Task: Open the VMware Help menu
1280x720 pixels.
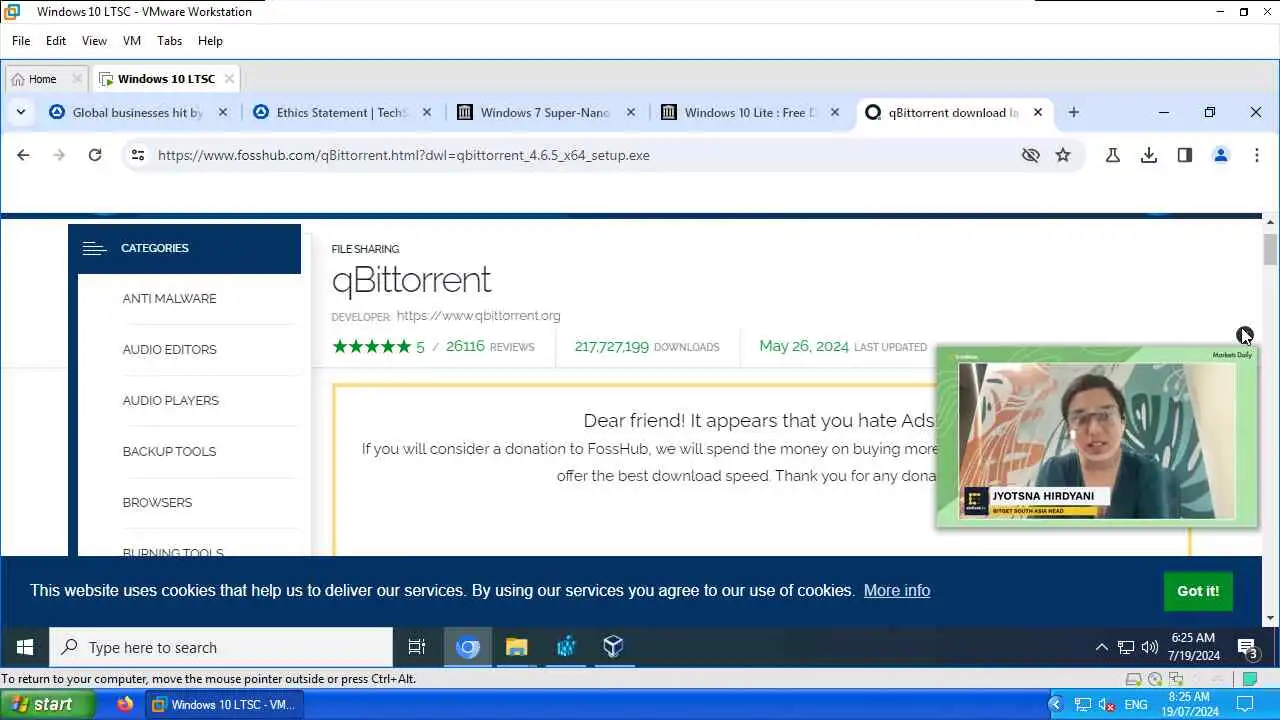Action: coord(210,41)
